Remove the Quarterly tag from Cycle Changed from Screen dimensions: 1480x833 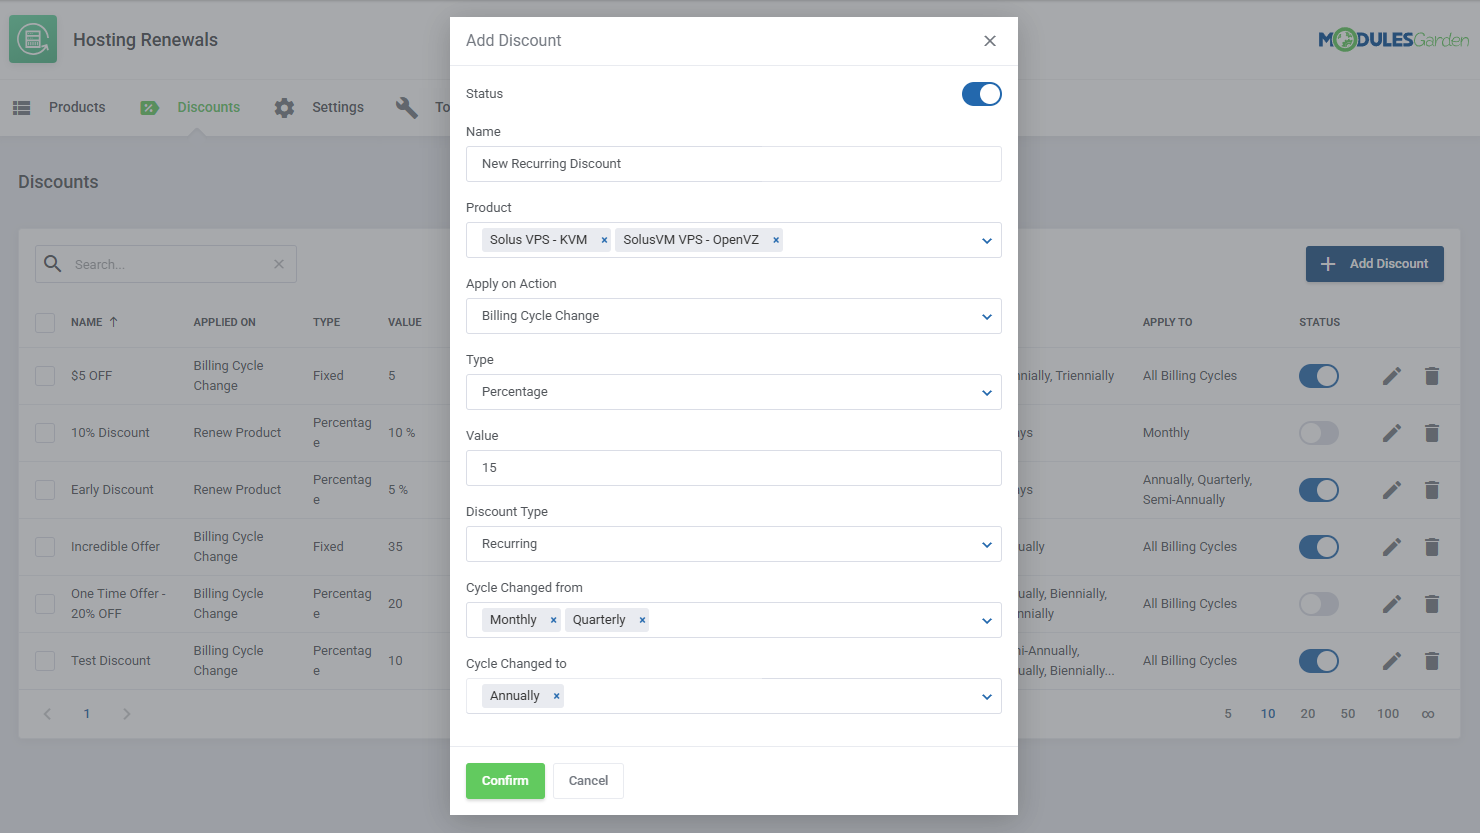point(640,619)
